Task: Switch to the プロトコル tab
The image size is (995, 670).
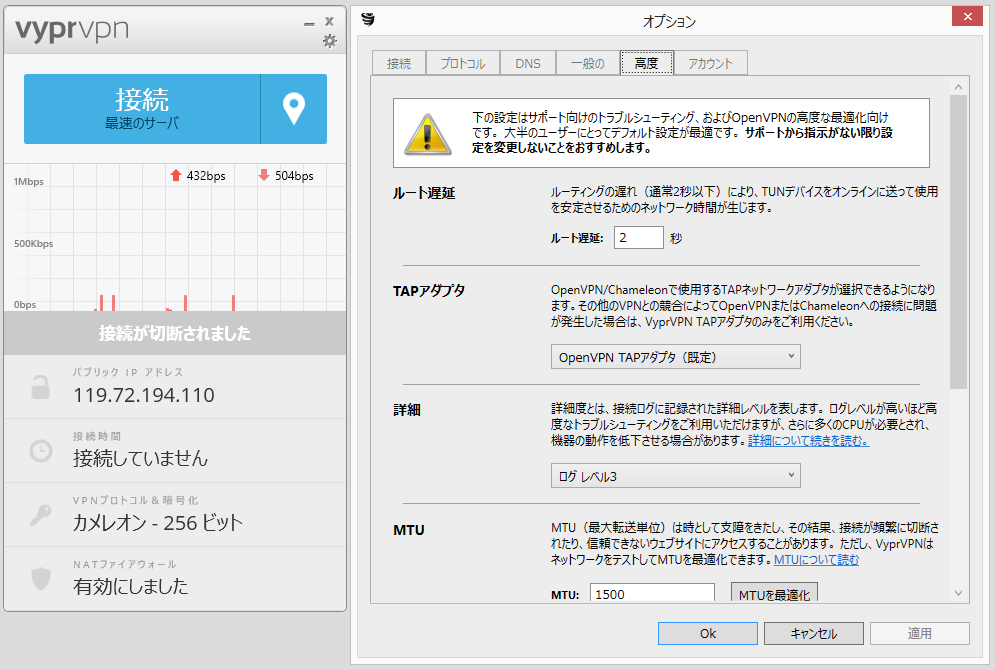Action: 463,63
